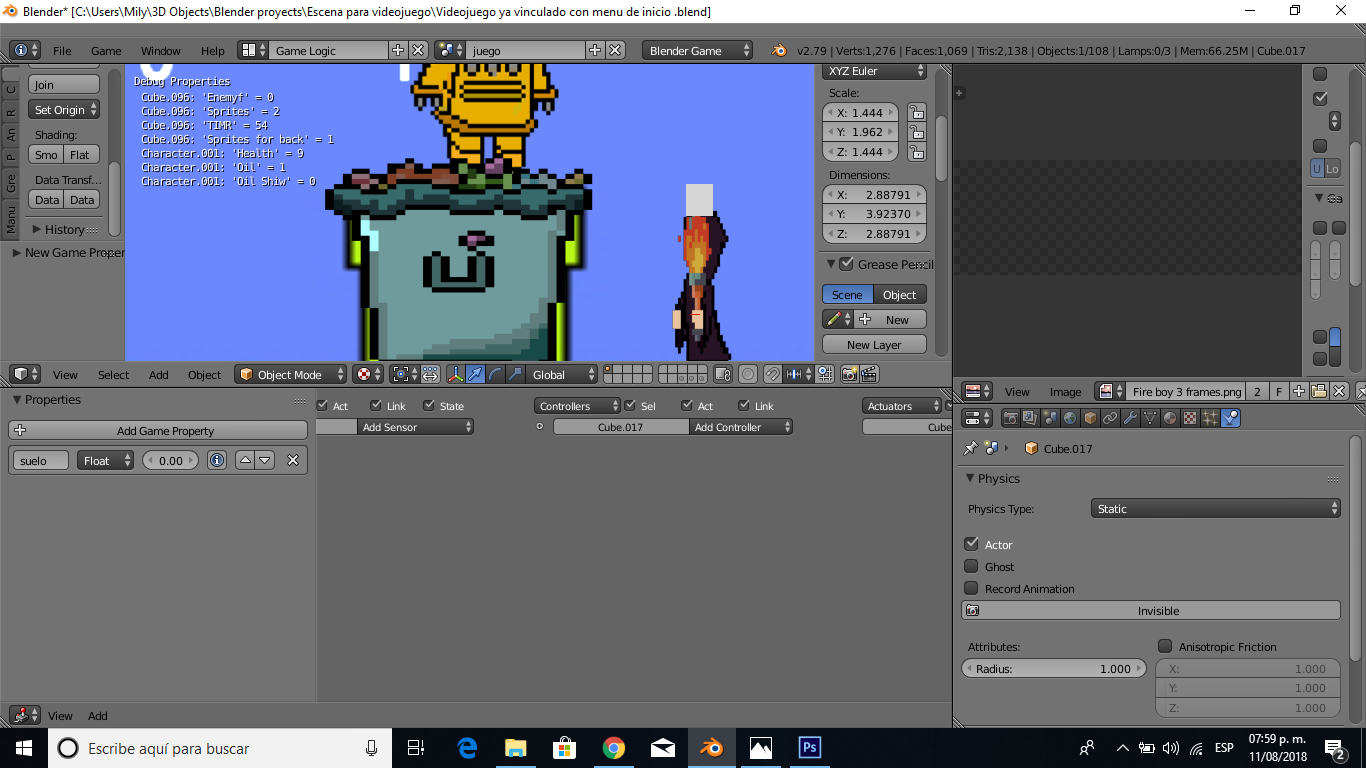Select the Grease Pencil Object source button

899,294
